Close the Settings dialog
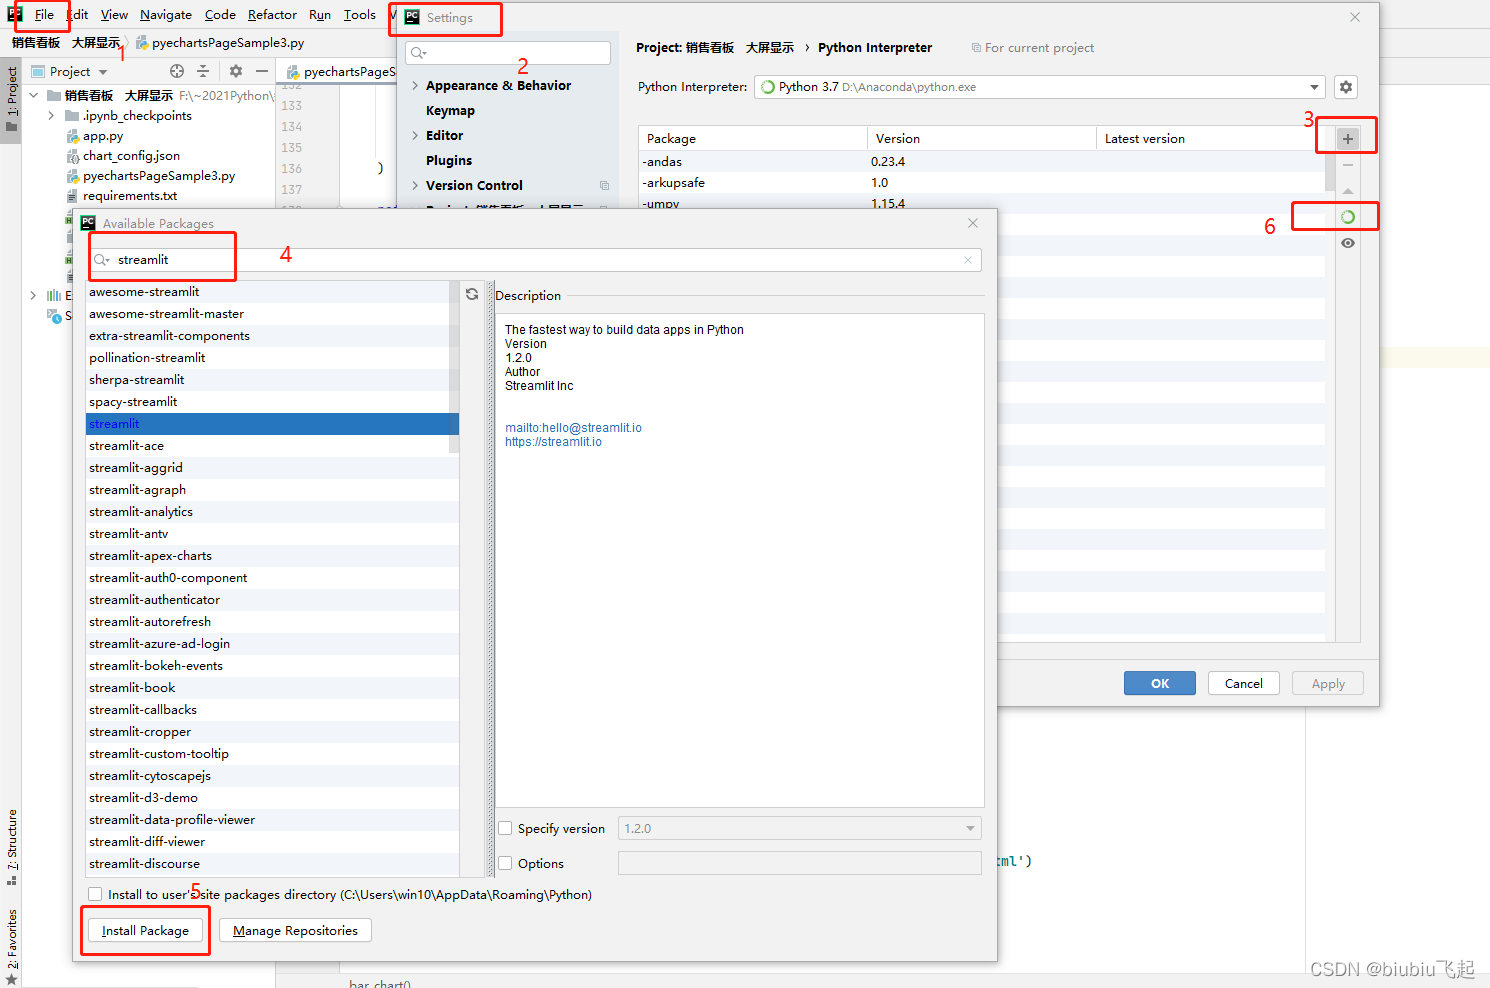The width and height of the screenshot is (1490, 988). (x=1355, y=17)
